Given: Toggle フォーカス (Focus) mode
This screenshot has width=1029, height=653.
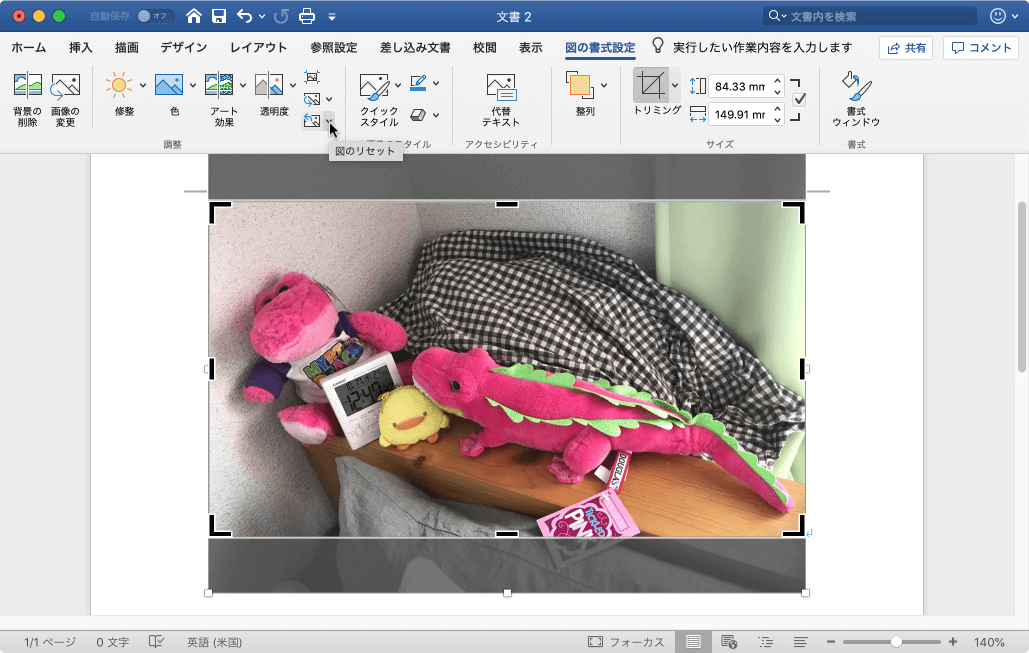Looking at the screenshot, I should tap(625, 642).
